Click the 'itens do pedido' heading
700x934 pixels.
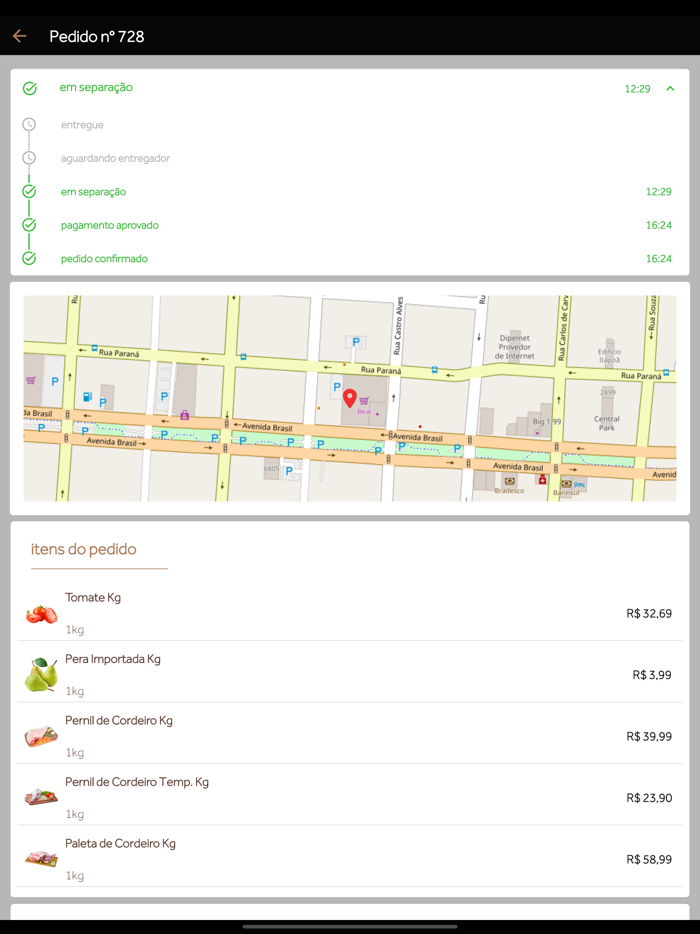83,549
